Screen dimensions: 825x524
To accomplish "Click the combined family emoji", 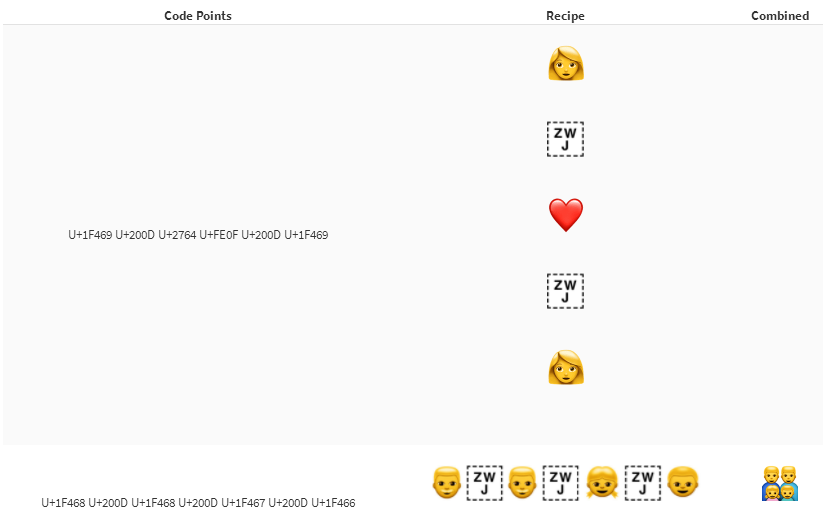I will click(x=779, y=483).
